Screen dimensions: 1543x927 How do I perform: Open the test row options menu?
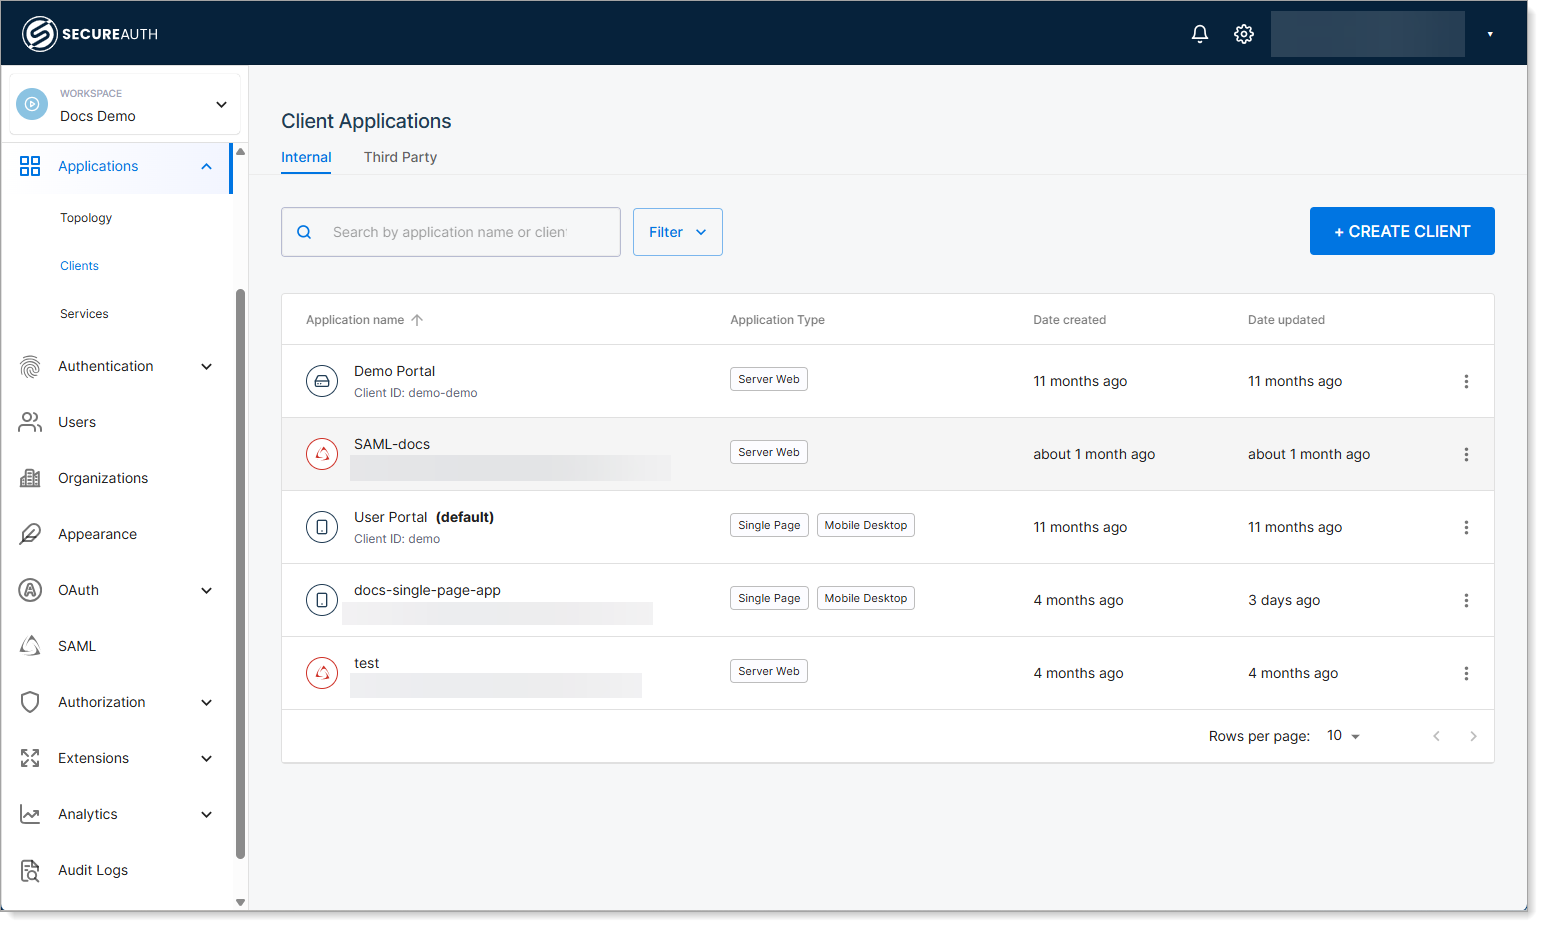pyautogui.click(x=1466, y=673)
